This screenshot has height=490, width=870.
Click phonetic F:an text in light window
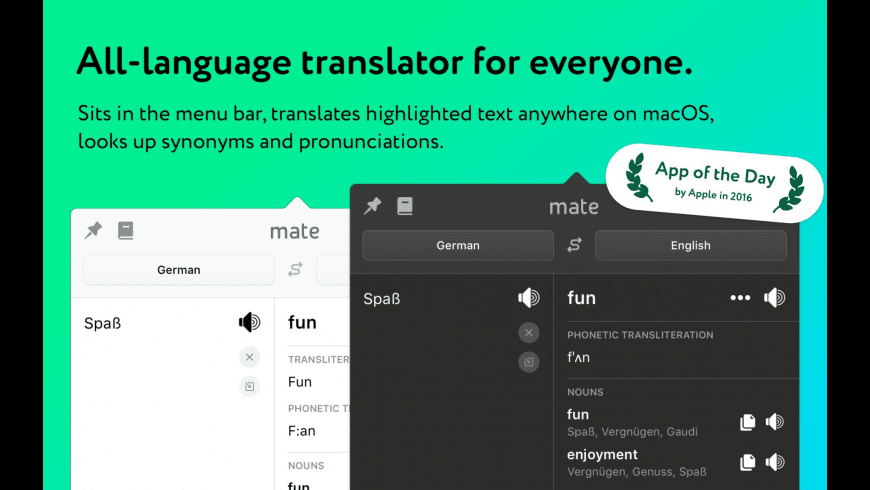coord(302,431)
